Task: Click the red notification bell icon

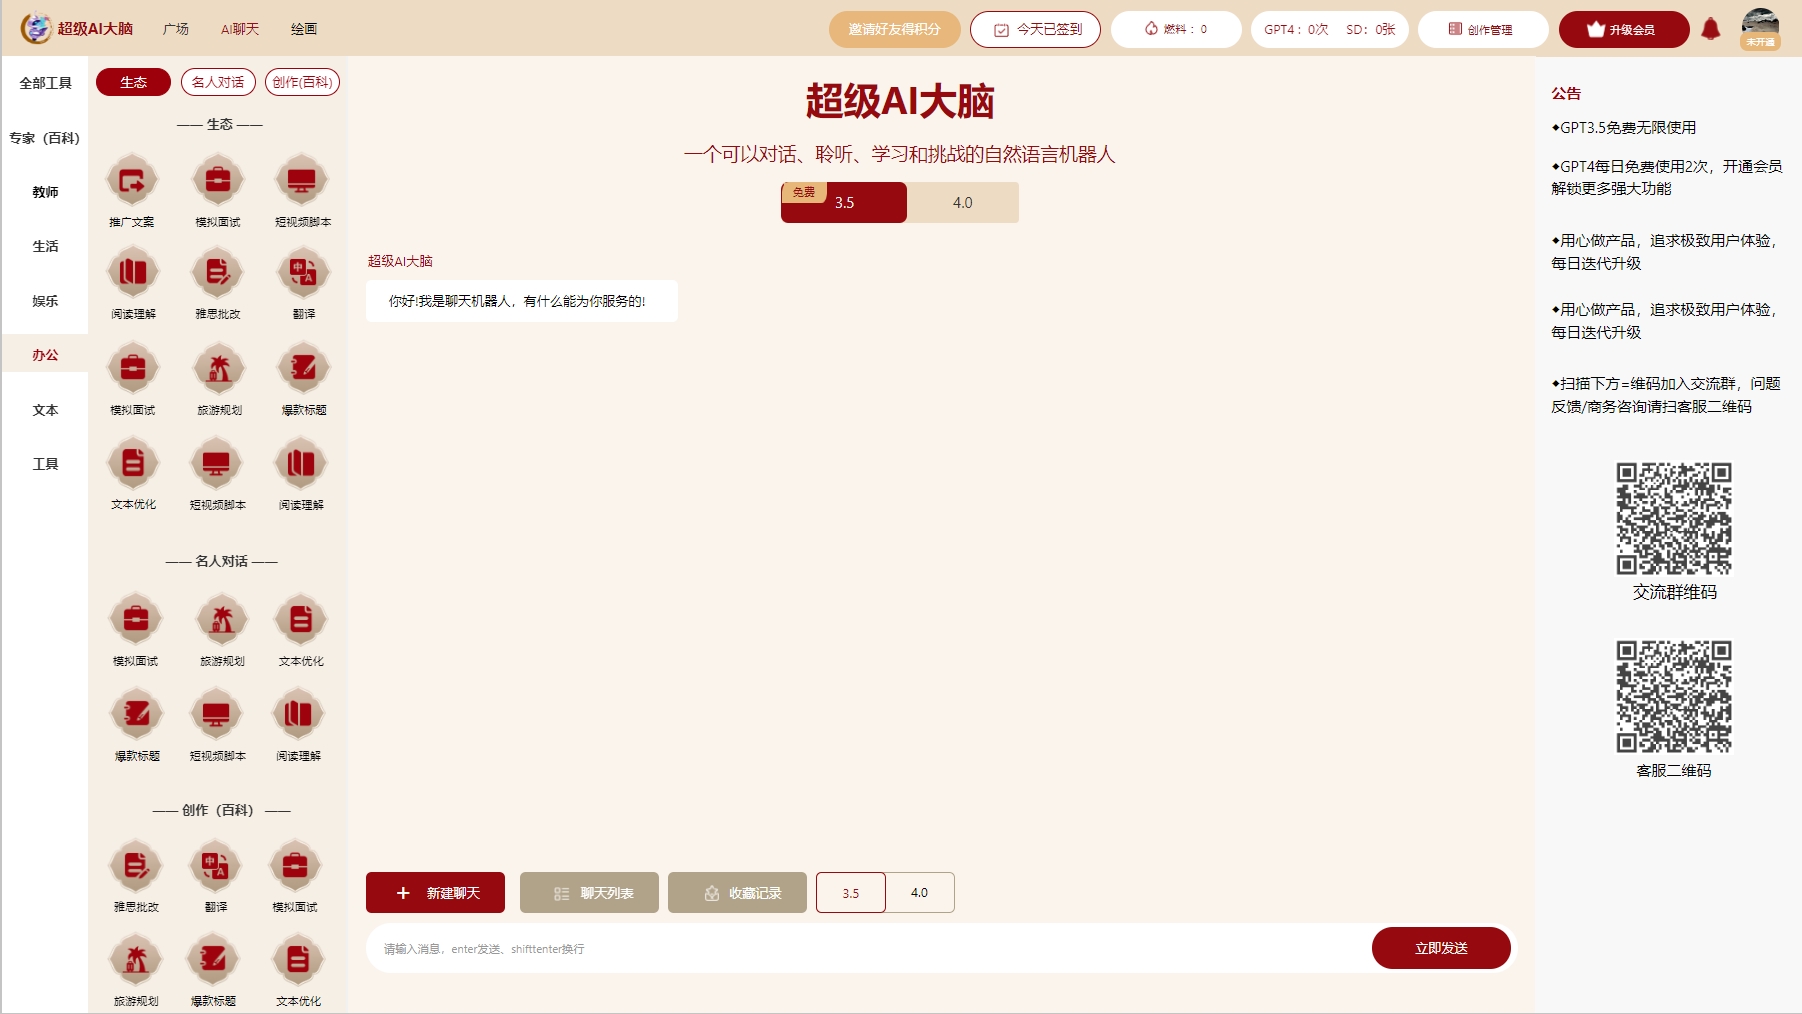Action: [x=1710, y=29]
